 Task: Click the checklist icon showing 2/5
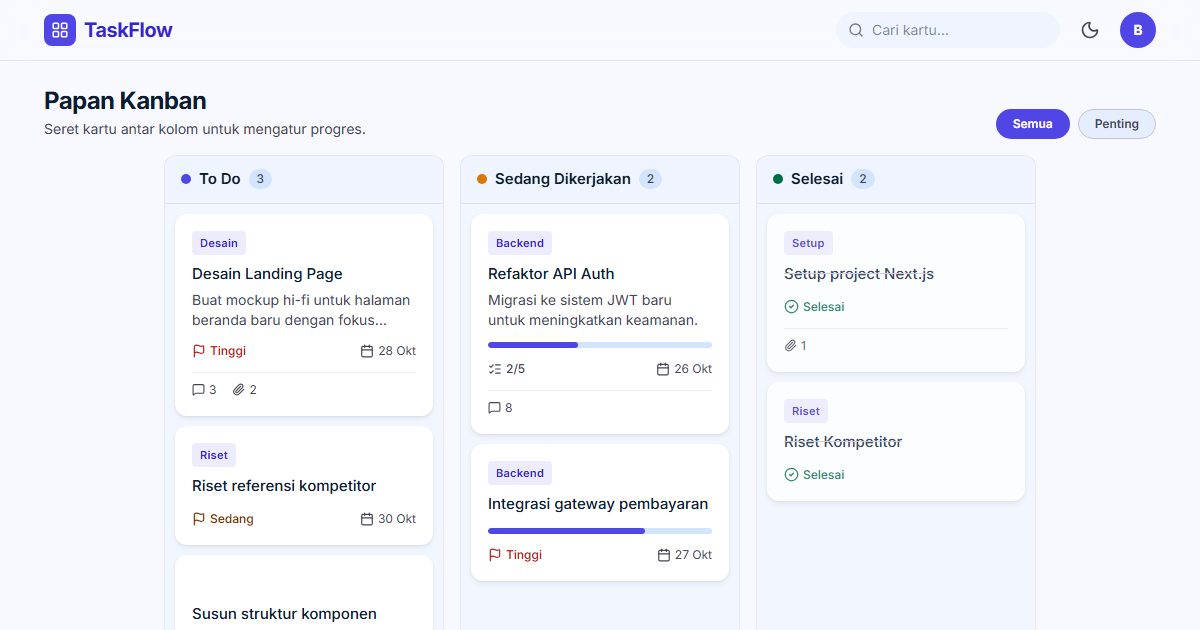pyautogui.click(x=494, y=369)
